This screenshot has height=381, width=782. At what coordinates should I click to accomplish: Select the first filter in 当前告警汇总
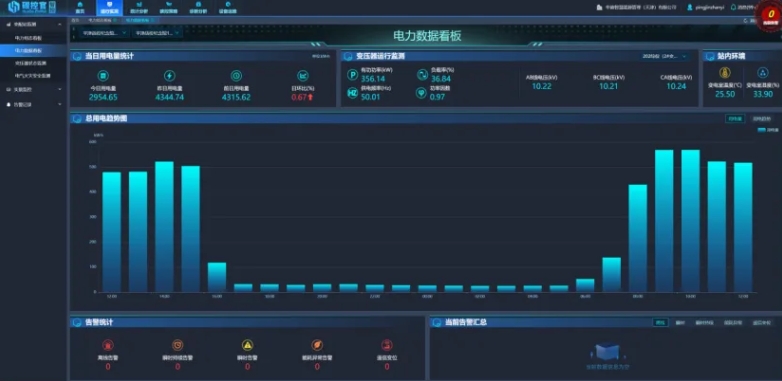pyautogui.click(x=660, y=323)
